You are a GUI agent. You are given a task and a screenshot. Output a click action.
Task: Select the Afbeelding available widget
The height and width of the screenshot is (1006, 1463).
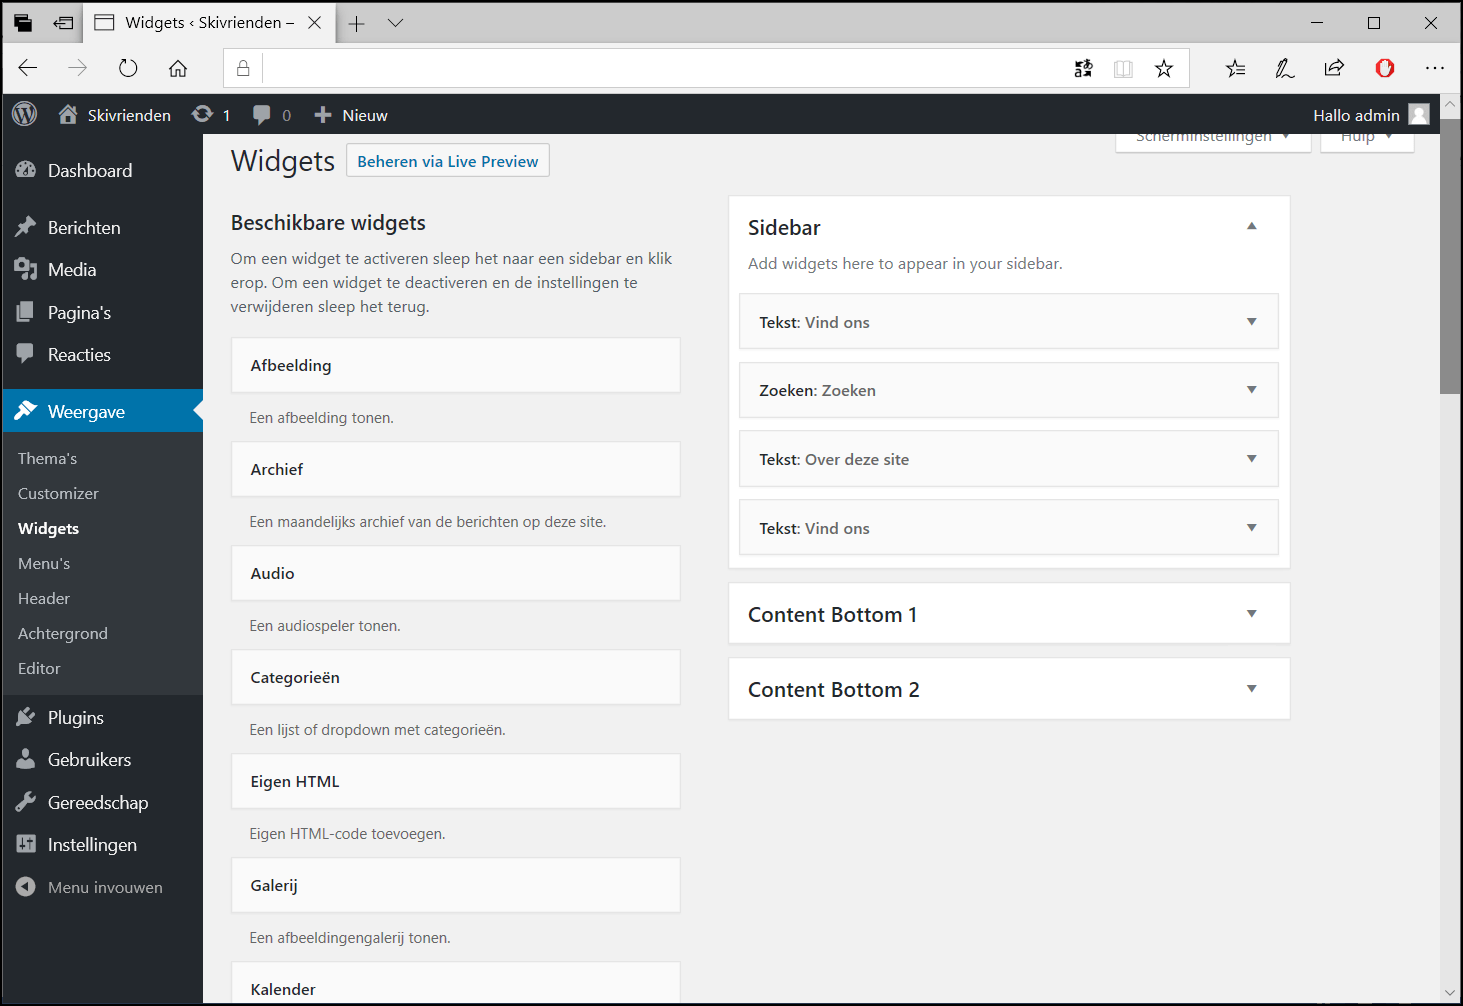[x=456, y=365]
